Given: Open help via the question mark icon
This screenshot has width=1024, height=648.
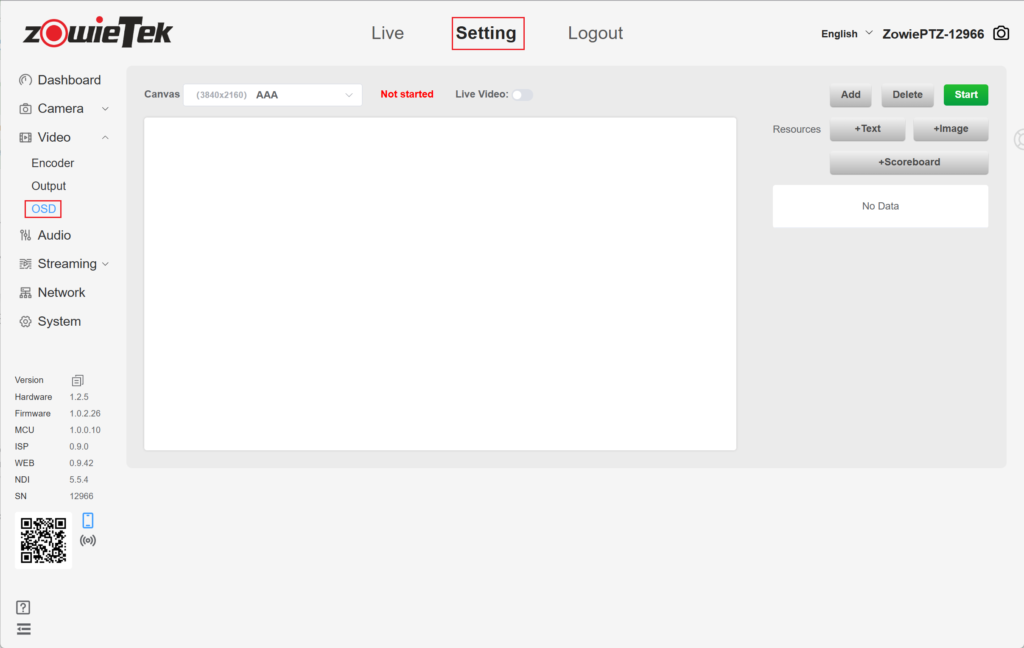Looking at the screenshot, I should (x=24, y=607).
